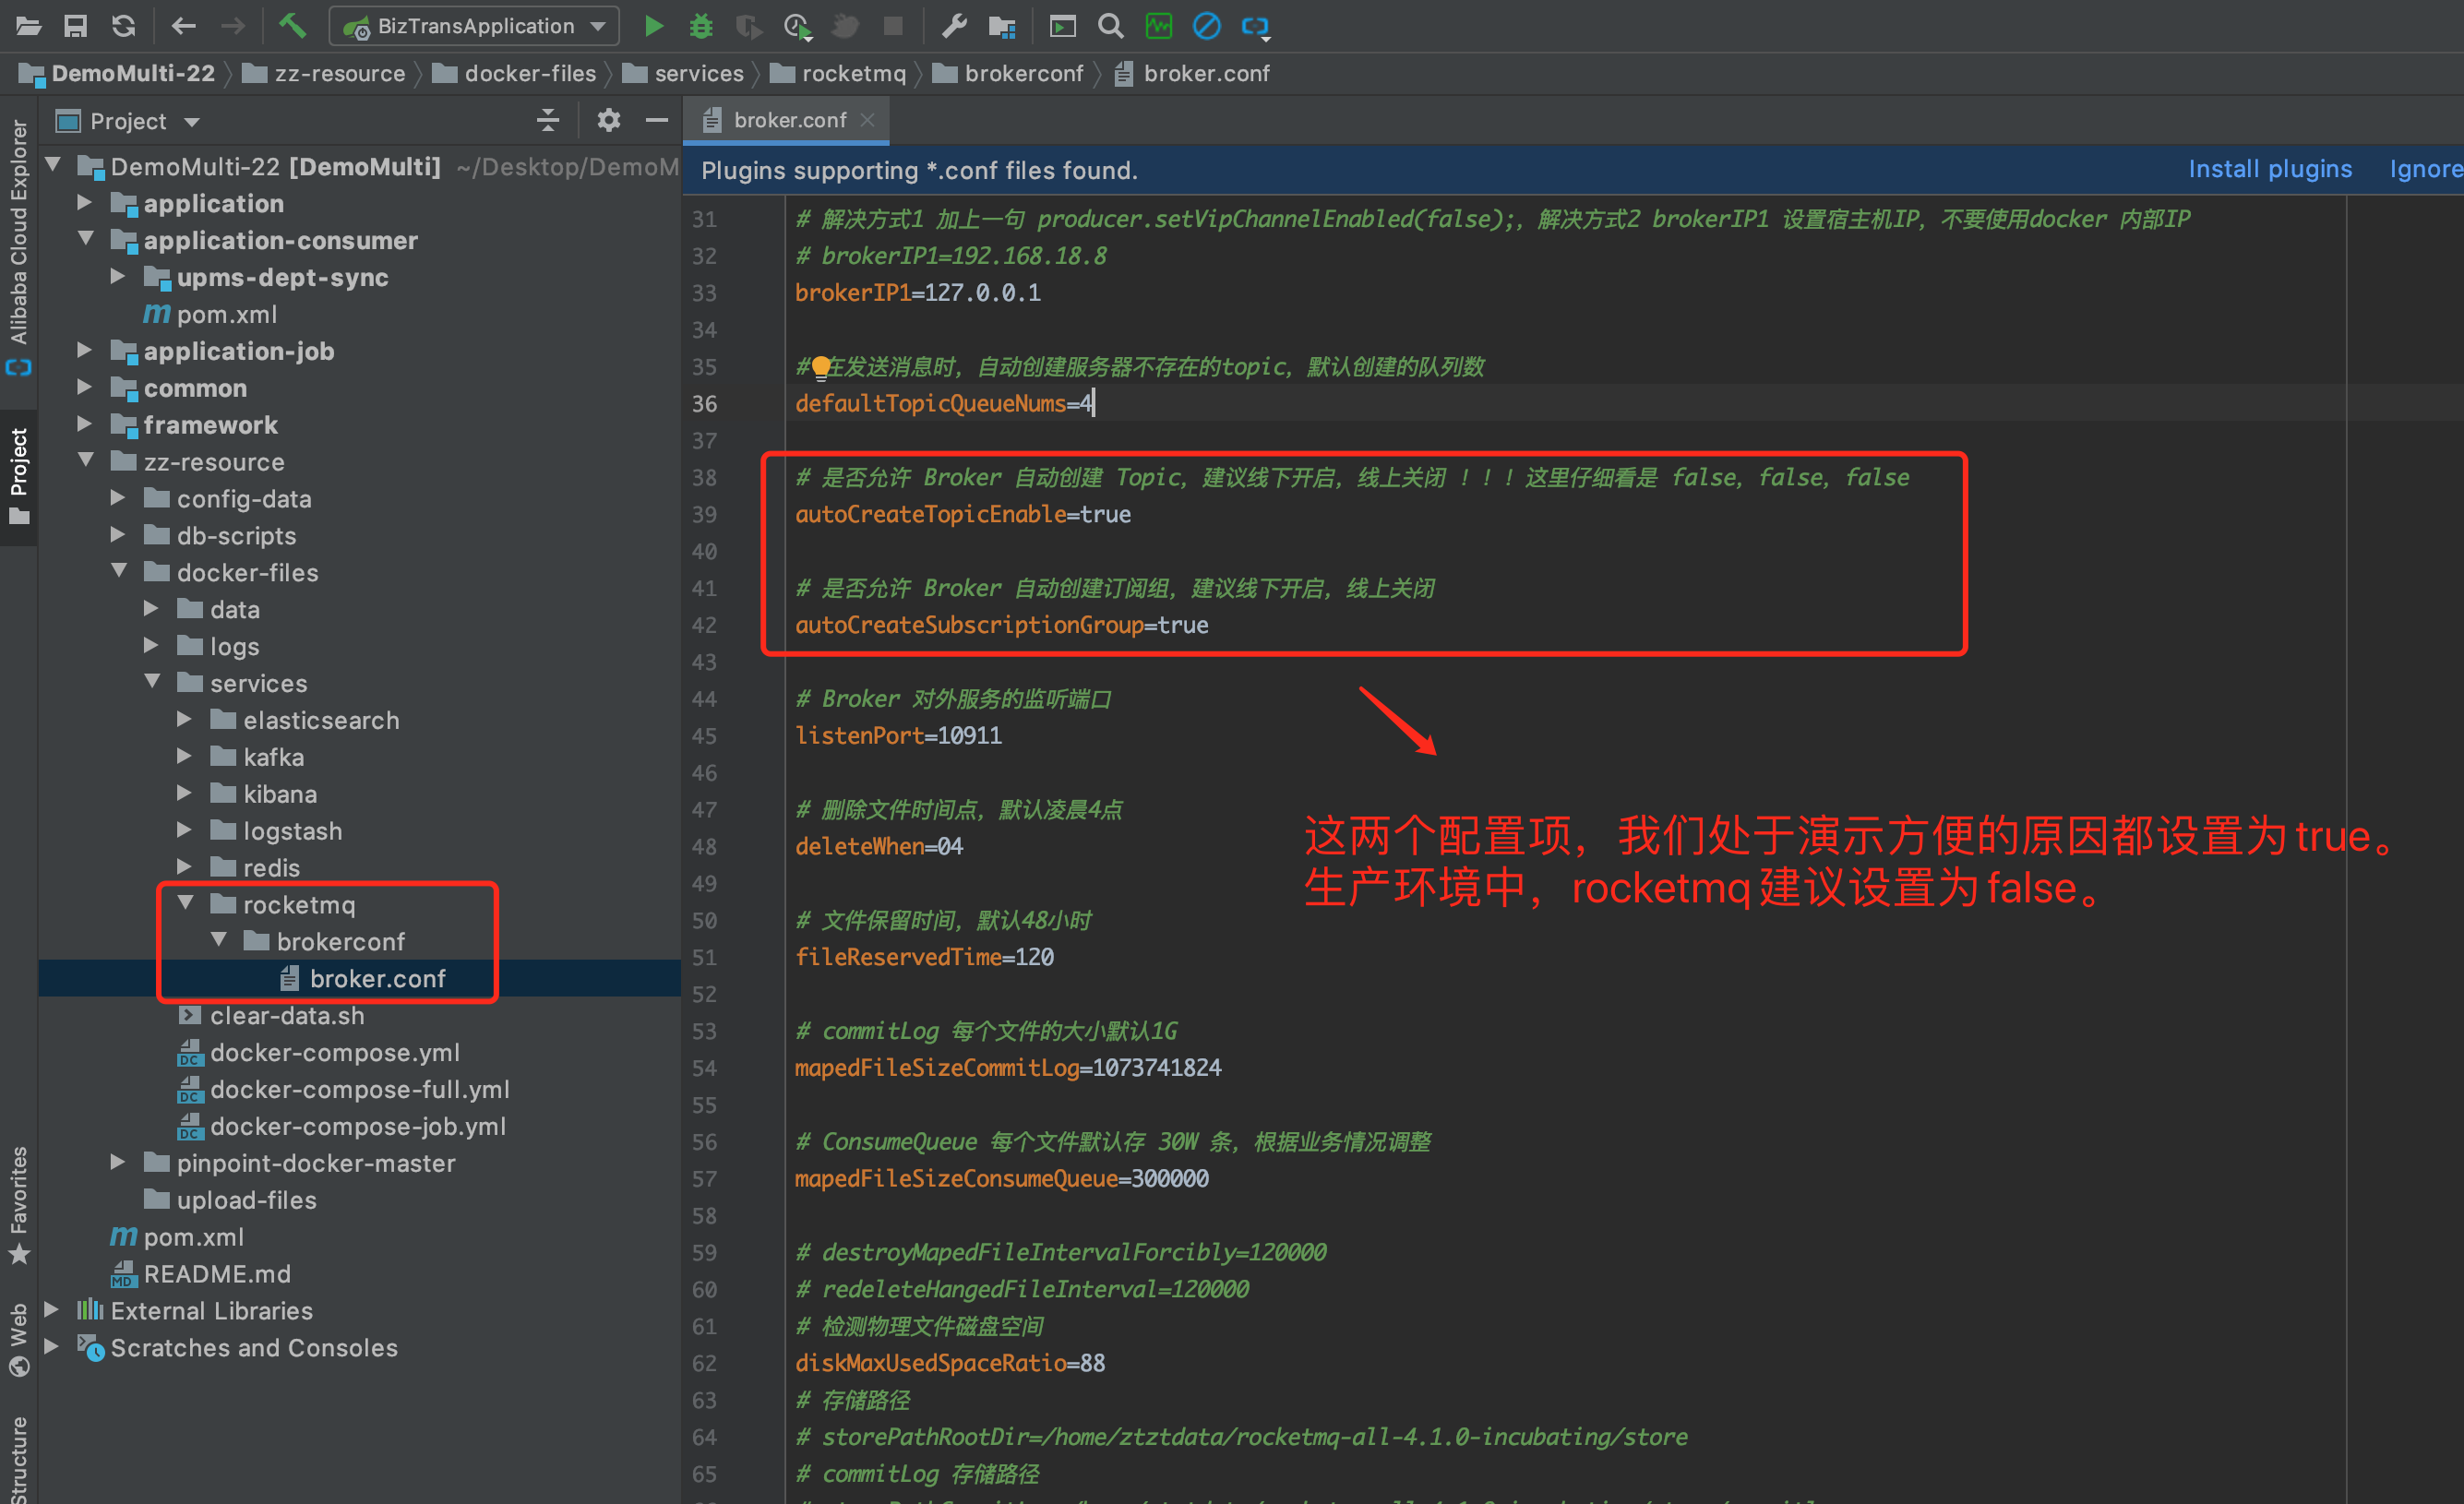Click the Search Everywhere magnifier icon
Viewport: 2464px width, 1504px height.
[1110, 26]
